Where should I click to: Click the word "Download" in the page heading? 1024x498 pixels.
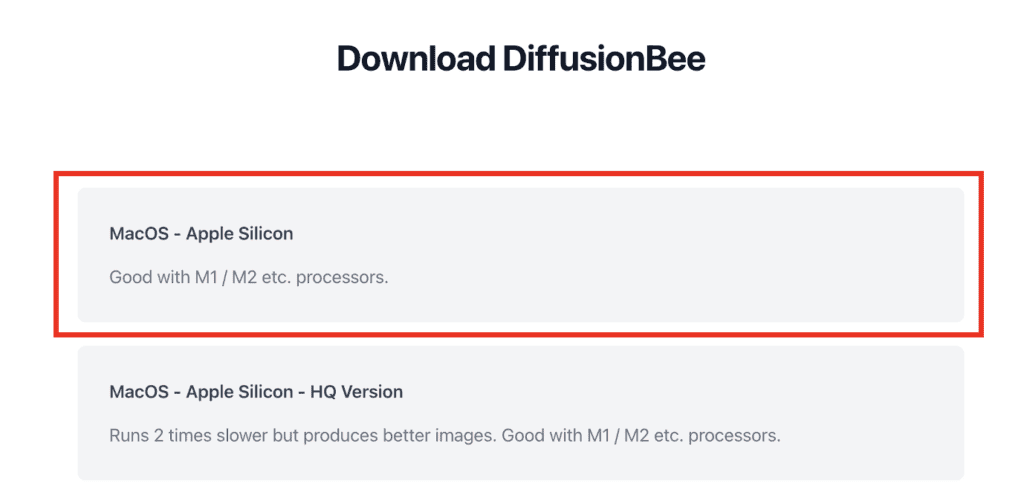416,59
